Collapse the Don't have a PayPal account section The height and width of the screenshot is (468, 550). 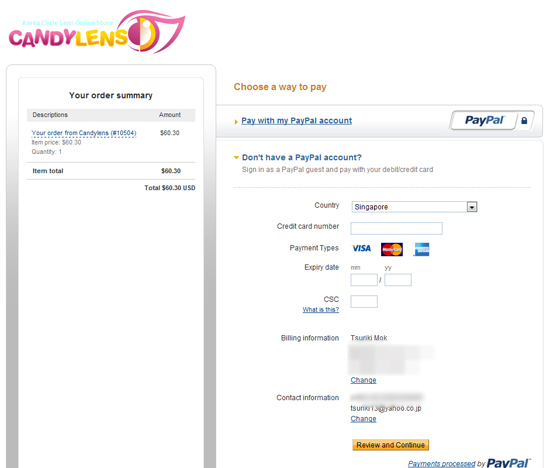(236, 158)
